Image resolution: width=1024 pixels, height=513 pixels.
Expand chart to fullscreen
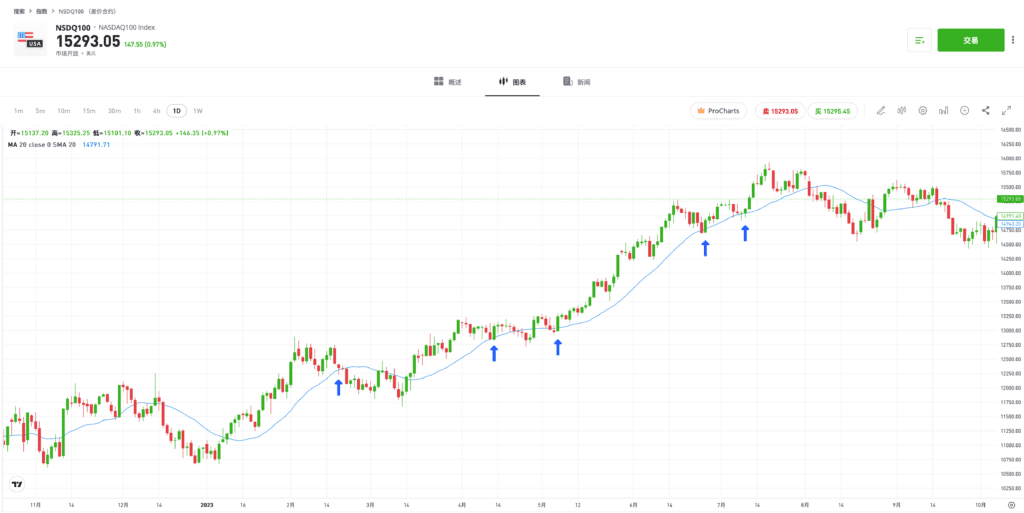point(1006,111)
